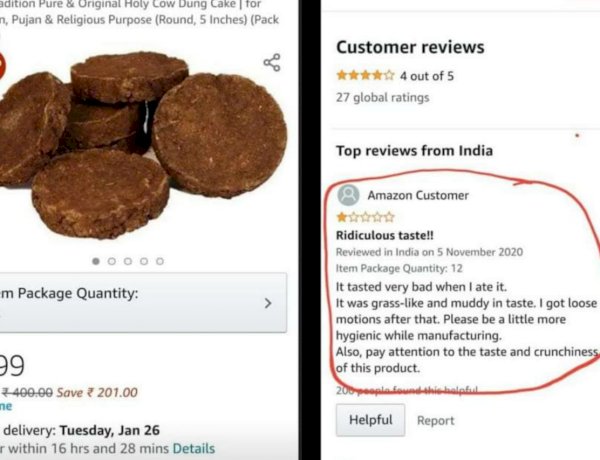600x460 pixels.
Task: Select the third image carousel dot
Action: (x=128, y=261)
